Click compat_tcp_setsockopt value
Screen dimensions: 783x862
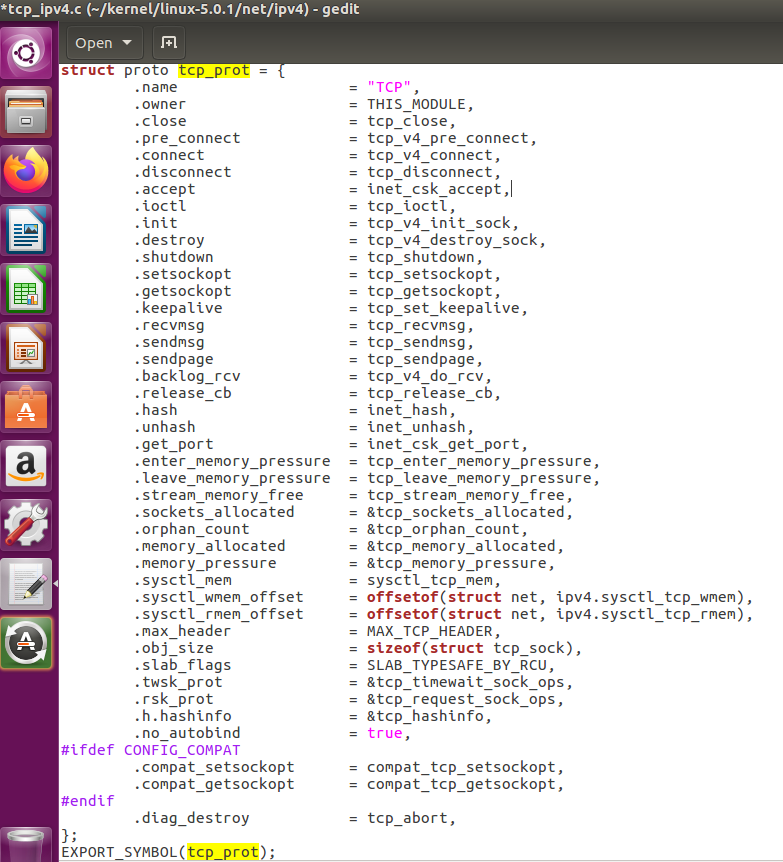point(461,768)
